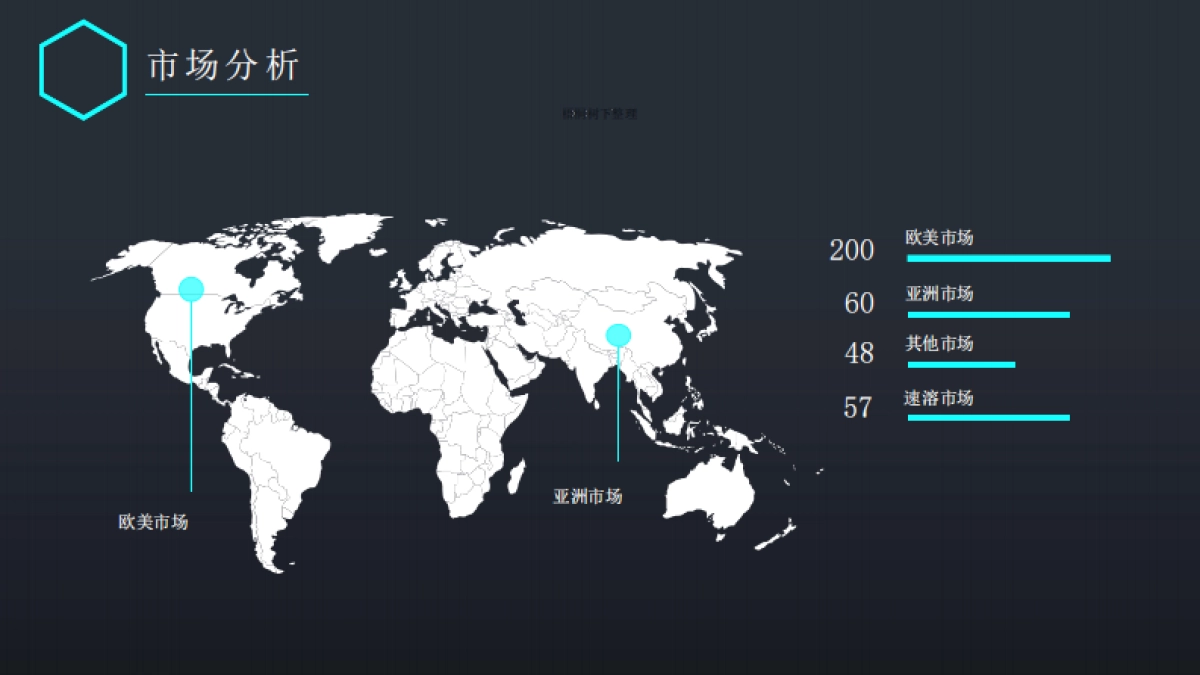The image size is (1200, 675).
Task: Click the cyan marker circle on Asia
Action: [619, 335]
